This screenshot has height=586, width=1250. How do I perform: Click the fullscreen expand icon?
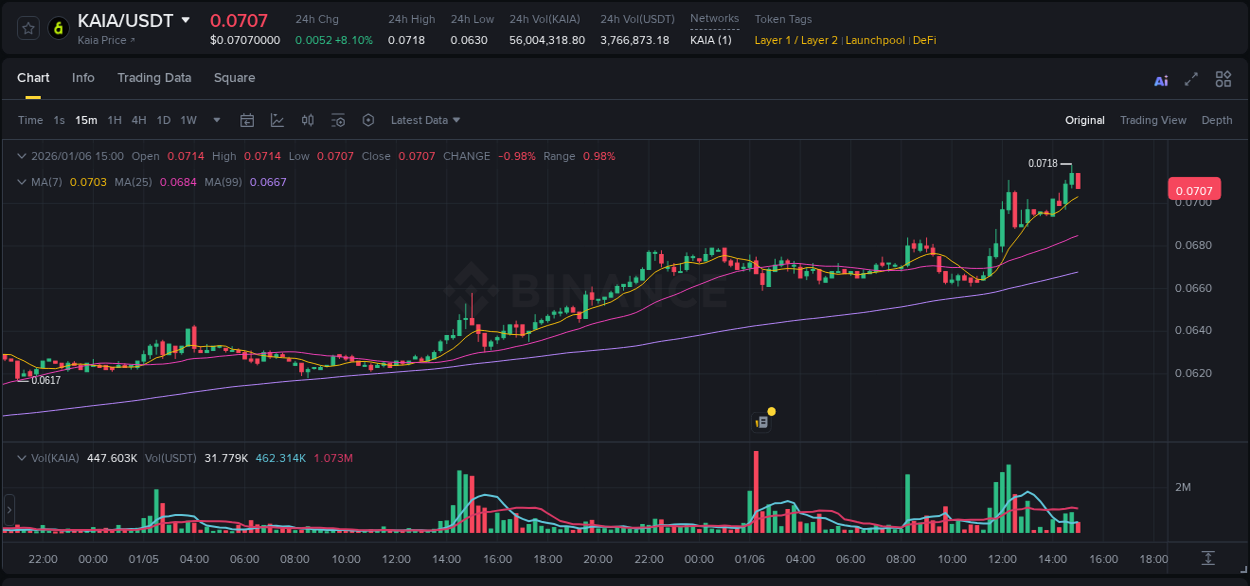click(1191, 78)
